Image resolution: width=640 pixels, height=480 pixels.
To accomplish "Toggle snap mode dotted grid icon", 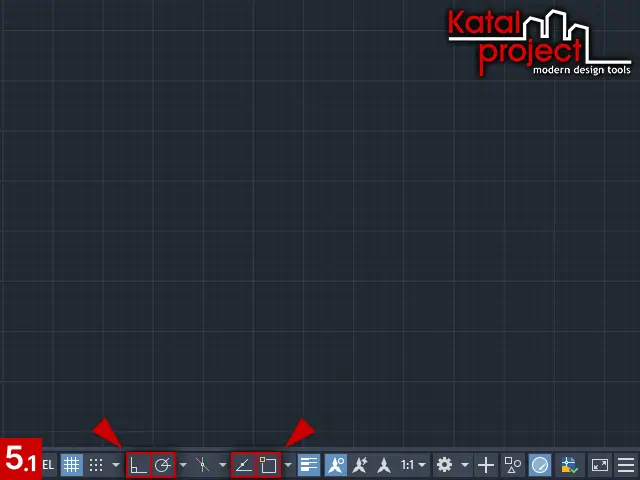I will click(x=96, y=465).
